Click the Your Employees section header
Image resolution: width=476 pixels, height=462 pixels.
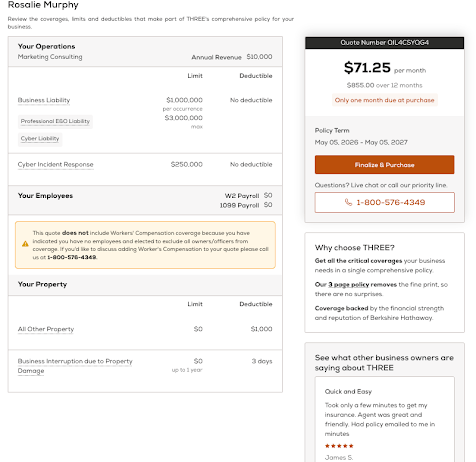(145, 200)
